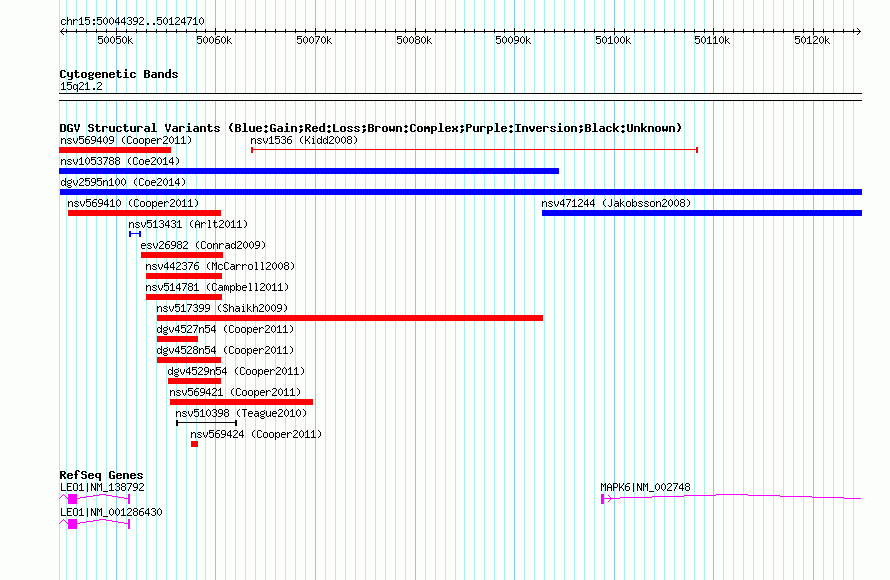Viewport: 890px width, 580px height.
Task: Click the Cytogenetic Bands track title
Action: 119,74
